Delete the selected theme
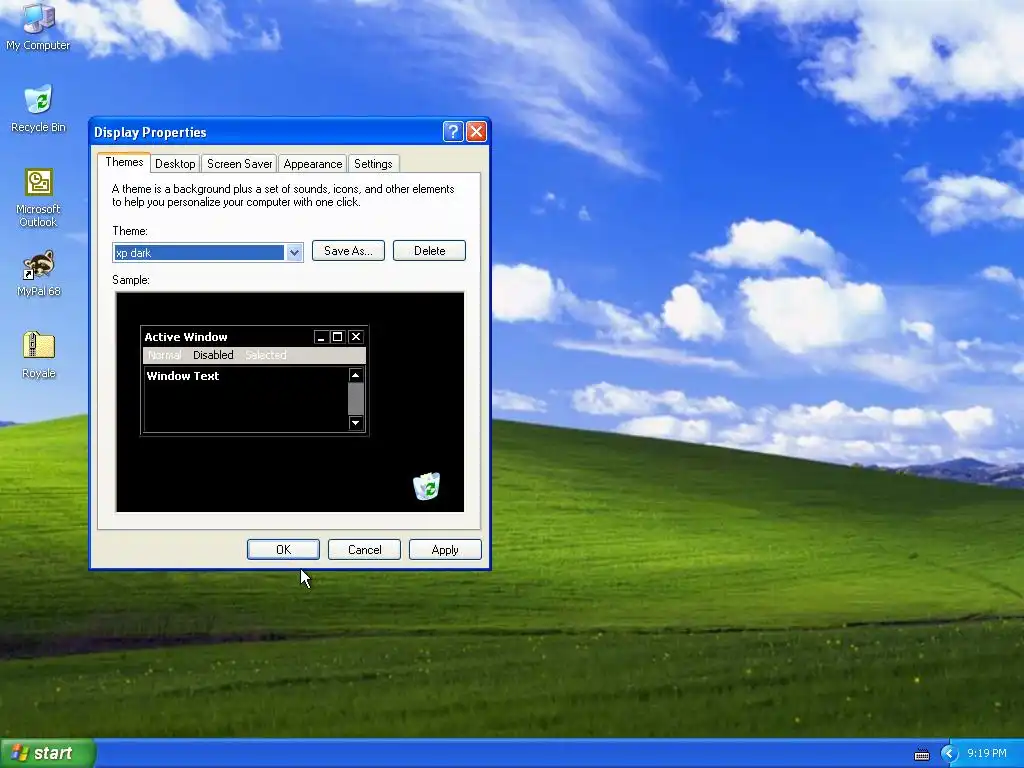 click(429, 251)
